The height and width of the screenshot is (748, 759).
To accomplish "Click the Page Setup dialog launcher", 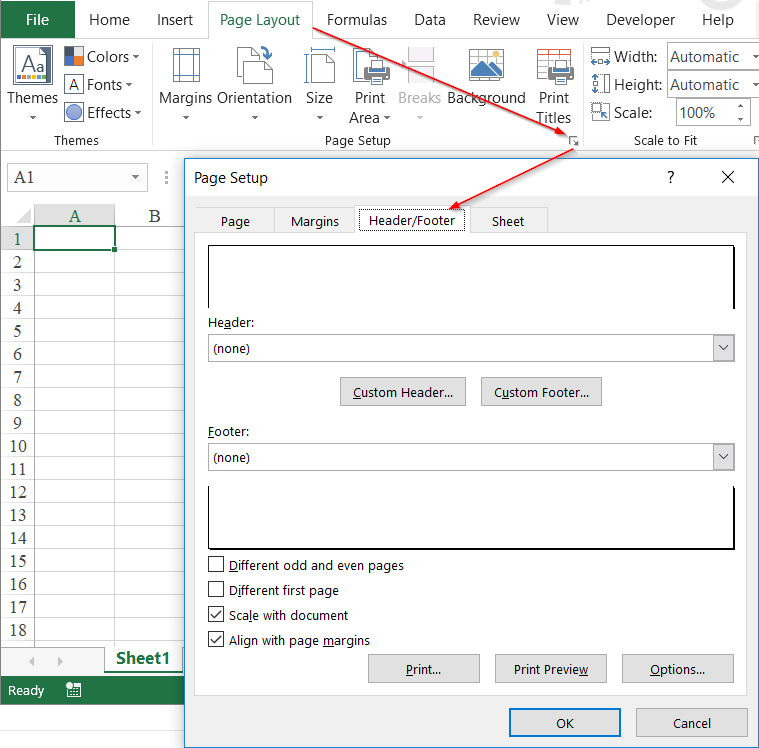I will [x=574, y=141].
